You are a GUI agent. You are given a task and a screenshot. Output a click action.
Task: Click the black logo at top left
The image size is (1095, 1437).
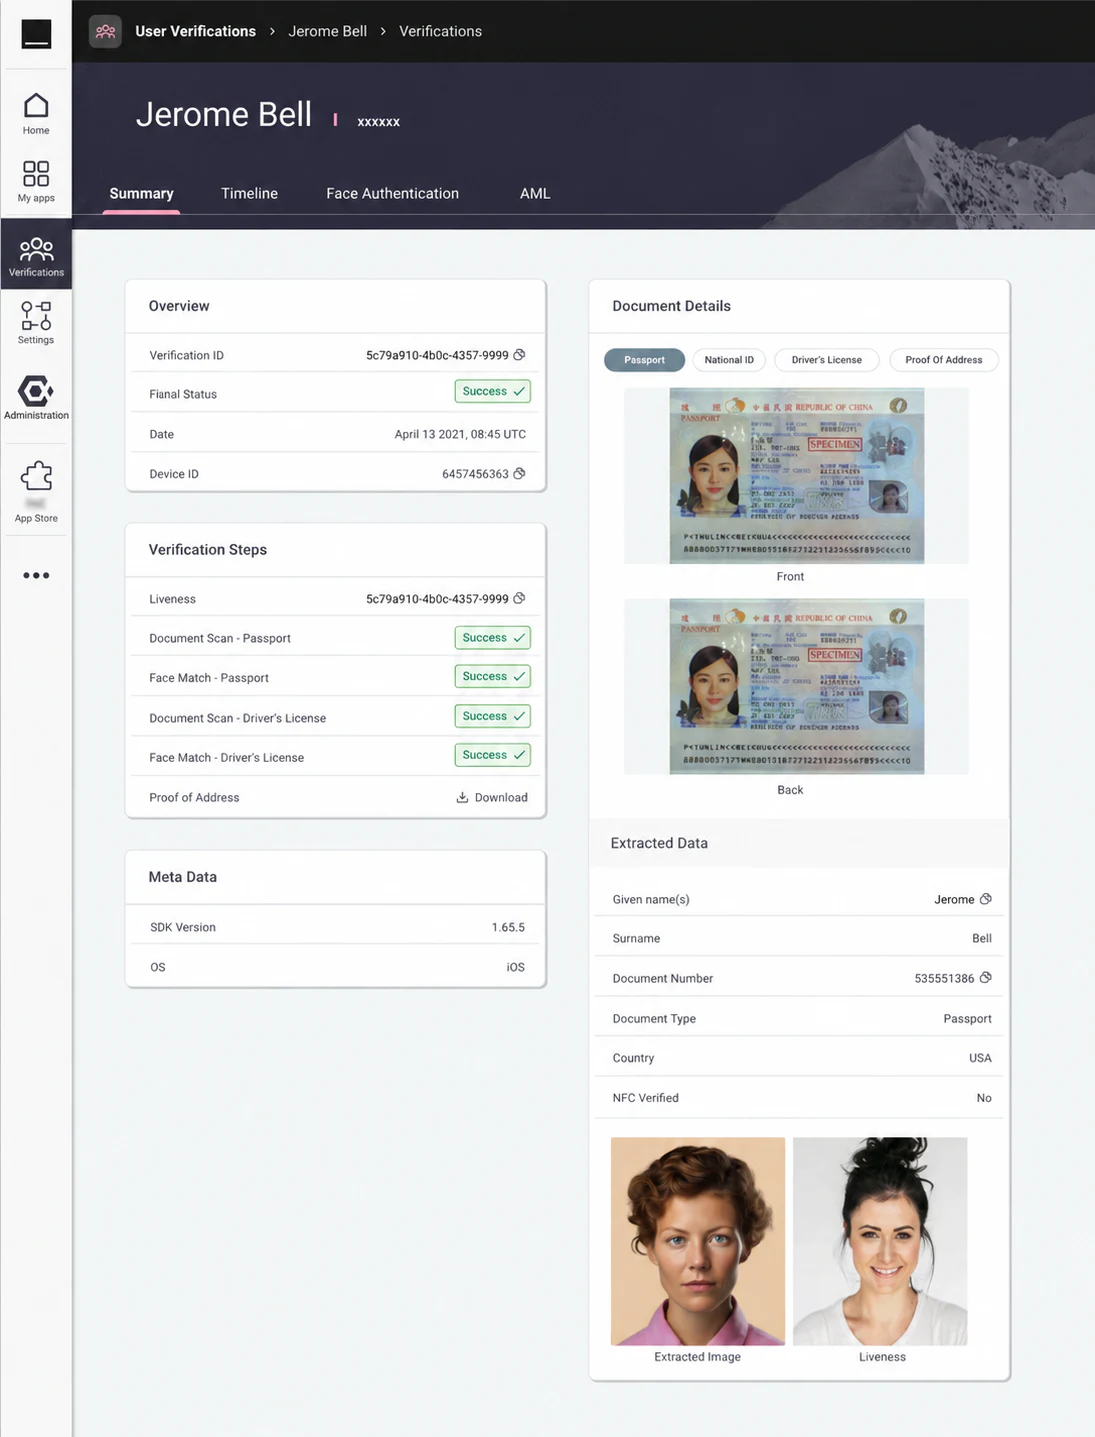(x=36, y=33)
